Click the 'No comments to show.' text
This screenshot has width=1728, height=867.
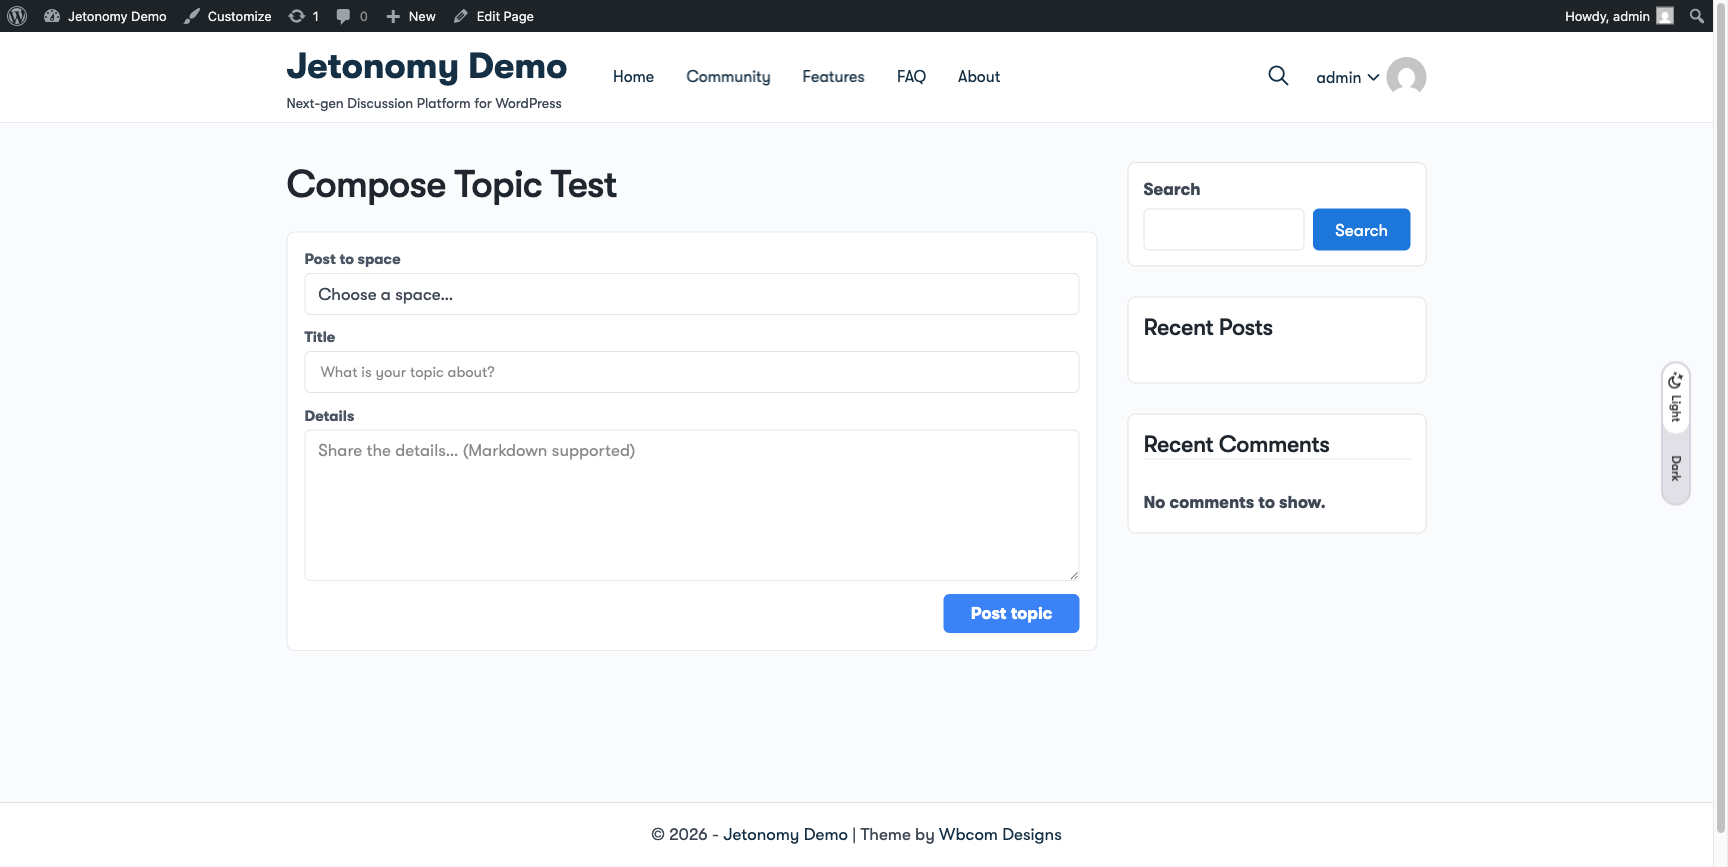point(1234,502)
